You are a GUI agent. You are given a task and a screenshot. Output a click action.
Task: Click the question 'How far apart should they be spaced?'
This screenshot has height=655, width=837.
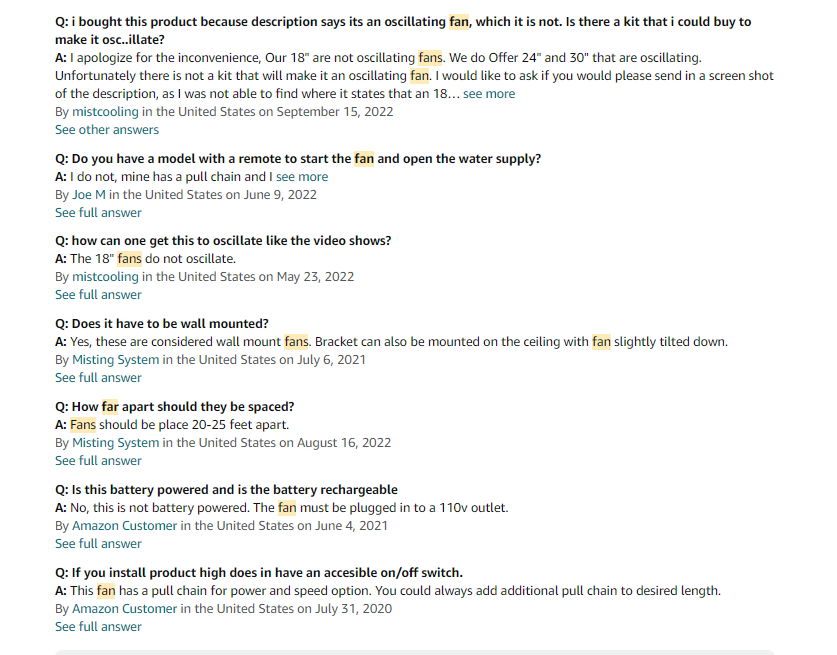coord(175,407)
